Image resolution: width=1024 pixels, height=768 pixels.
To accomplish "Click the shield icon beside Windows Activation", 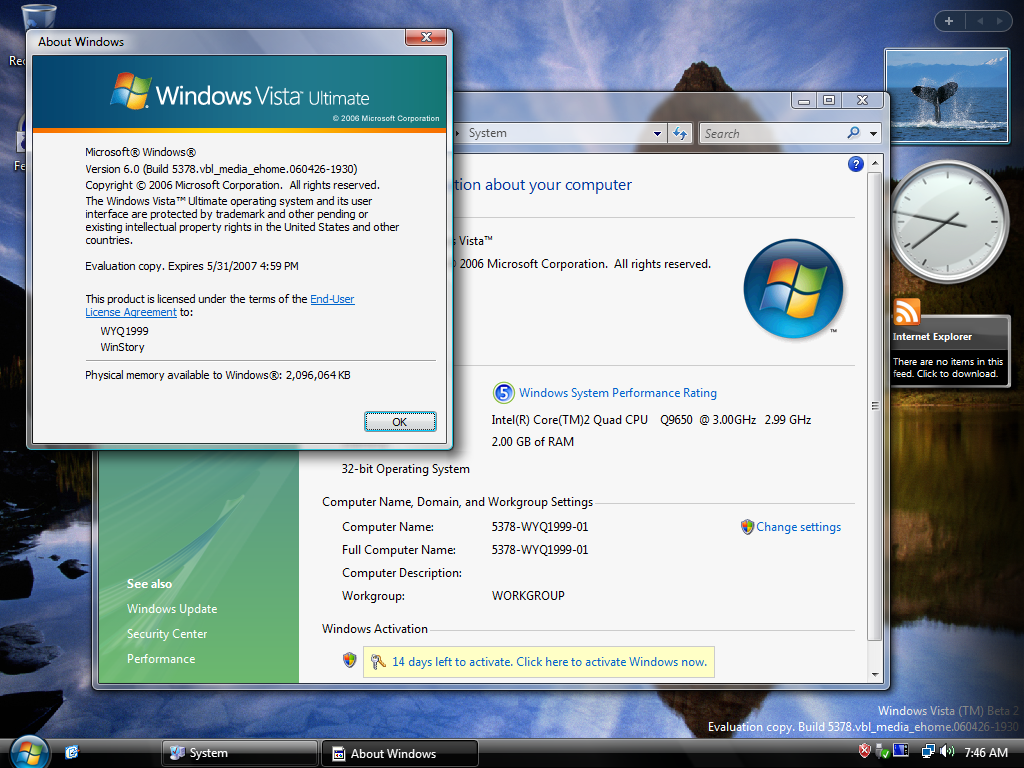I will pyautogui.click(x=349, y=660).
